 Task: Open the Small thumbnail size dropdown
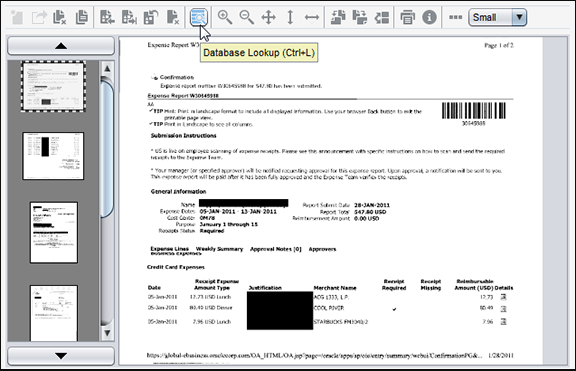[498, 17]
